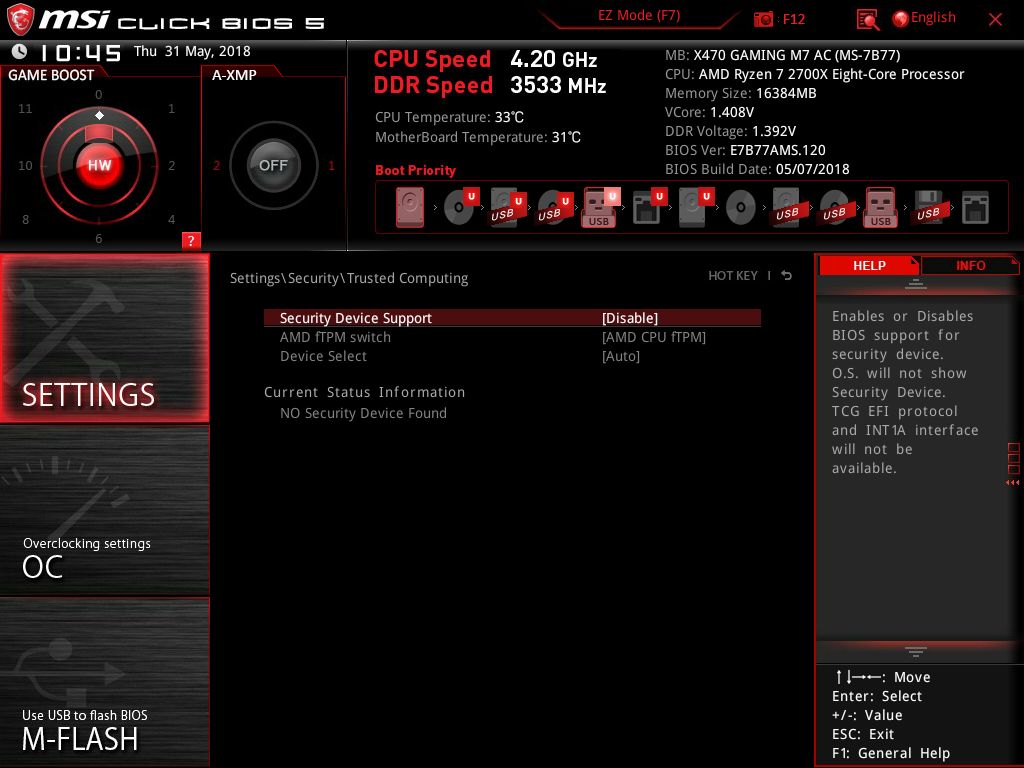Toggle the GAME BOOST HW knob
Viewport: 1024px width, 768px height.
coord(99,165)
